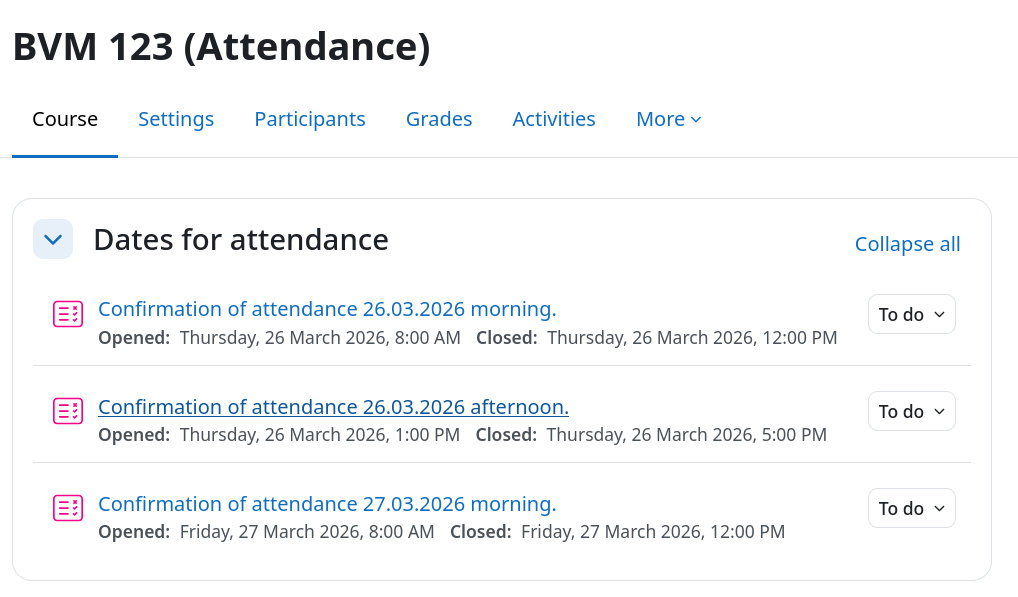This screenshot has width=1018, height=597.
Task: Expand the More navigation menu
Action: (669, 119)
